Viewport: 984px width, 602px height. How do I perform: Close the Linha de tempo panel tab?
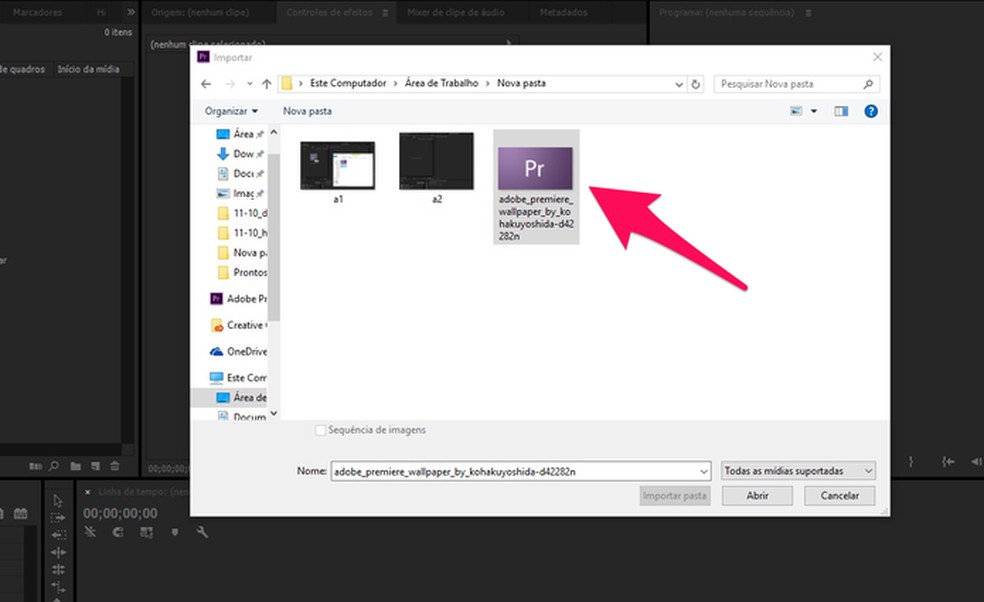click(88, 492)
